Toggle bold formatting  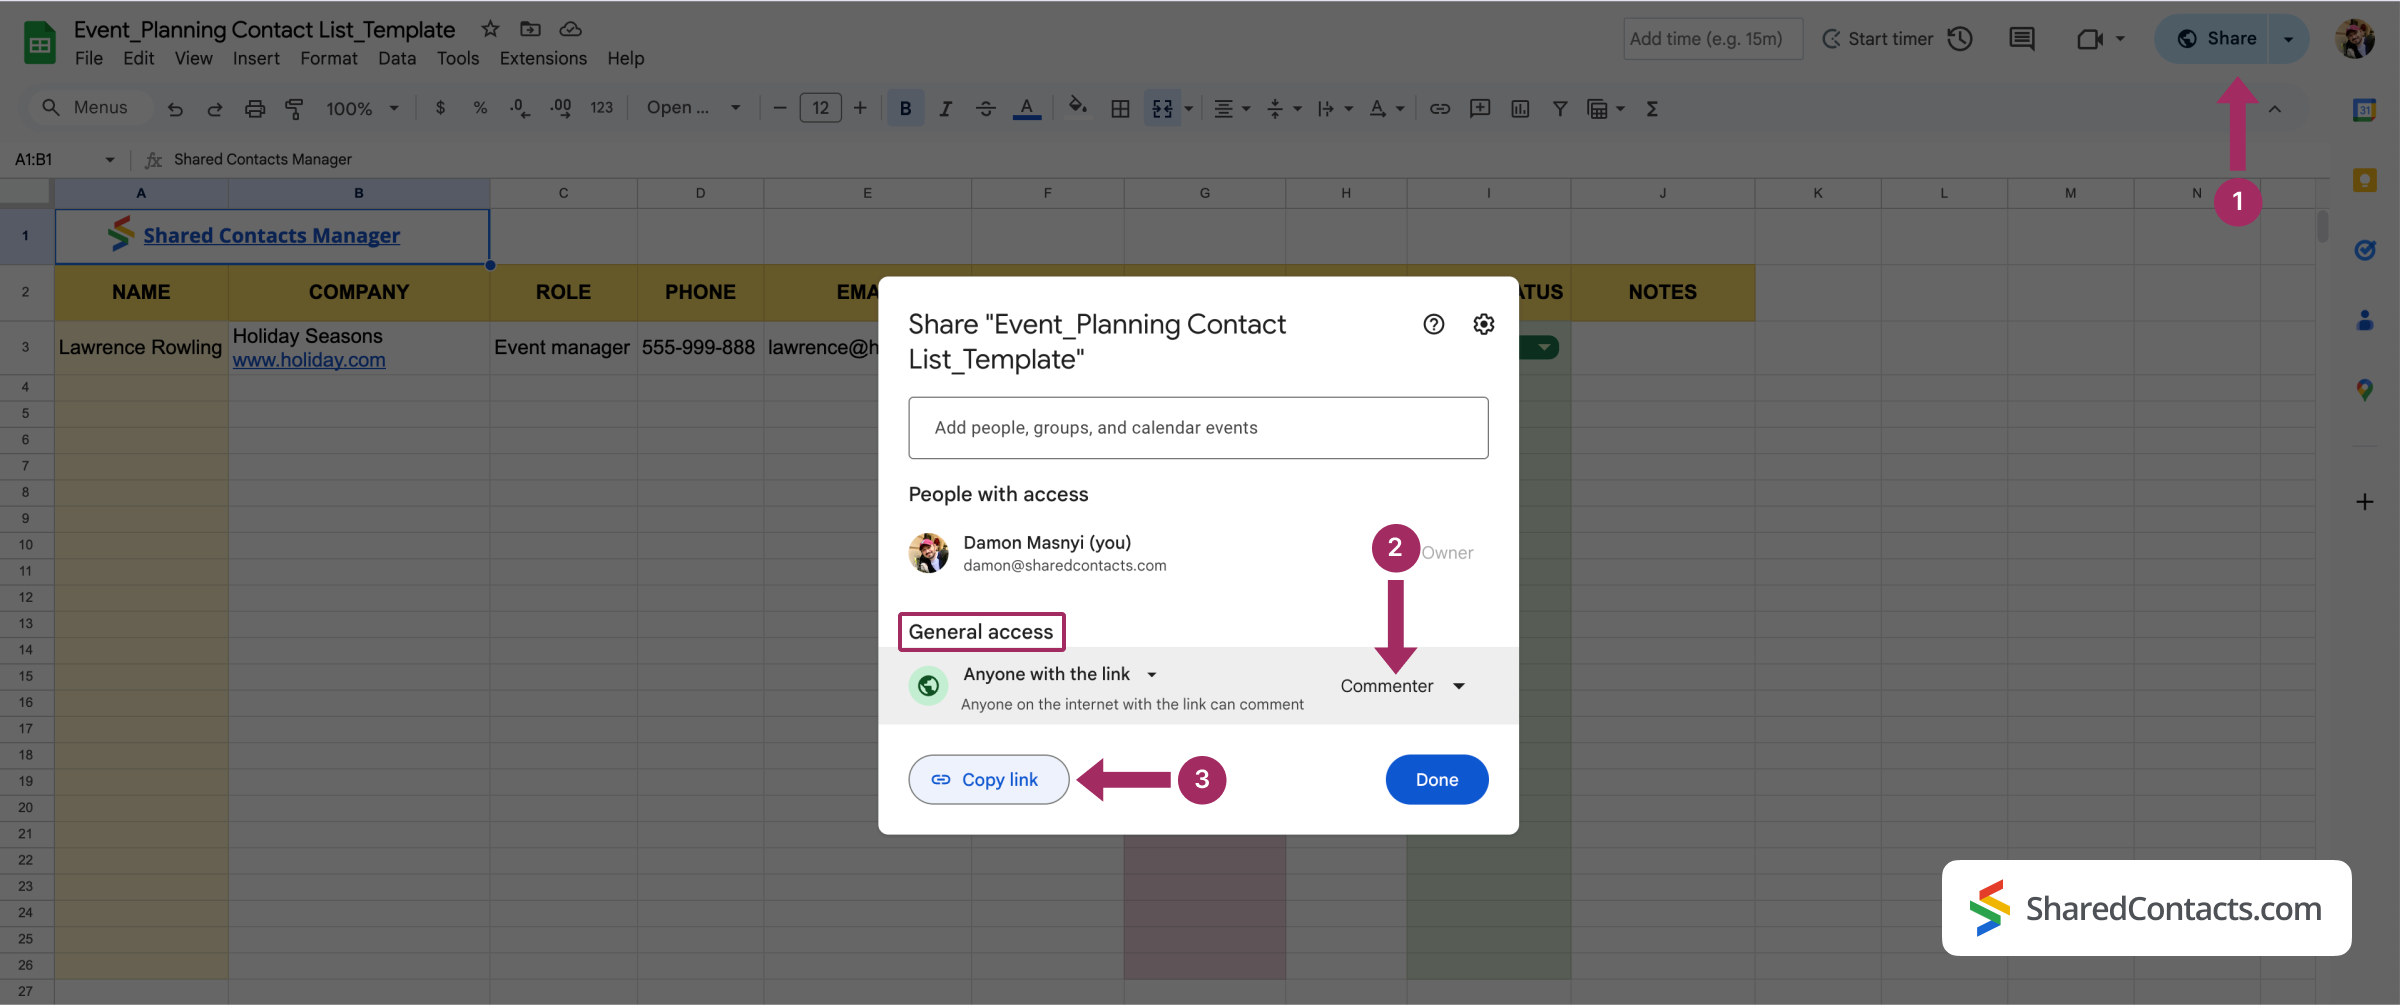tap(905, 108)
